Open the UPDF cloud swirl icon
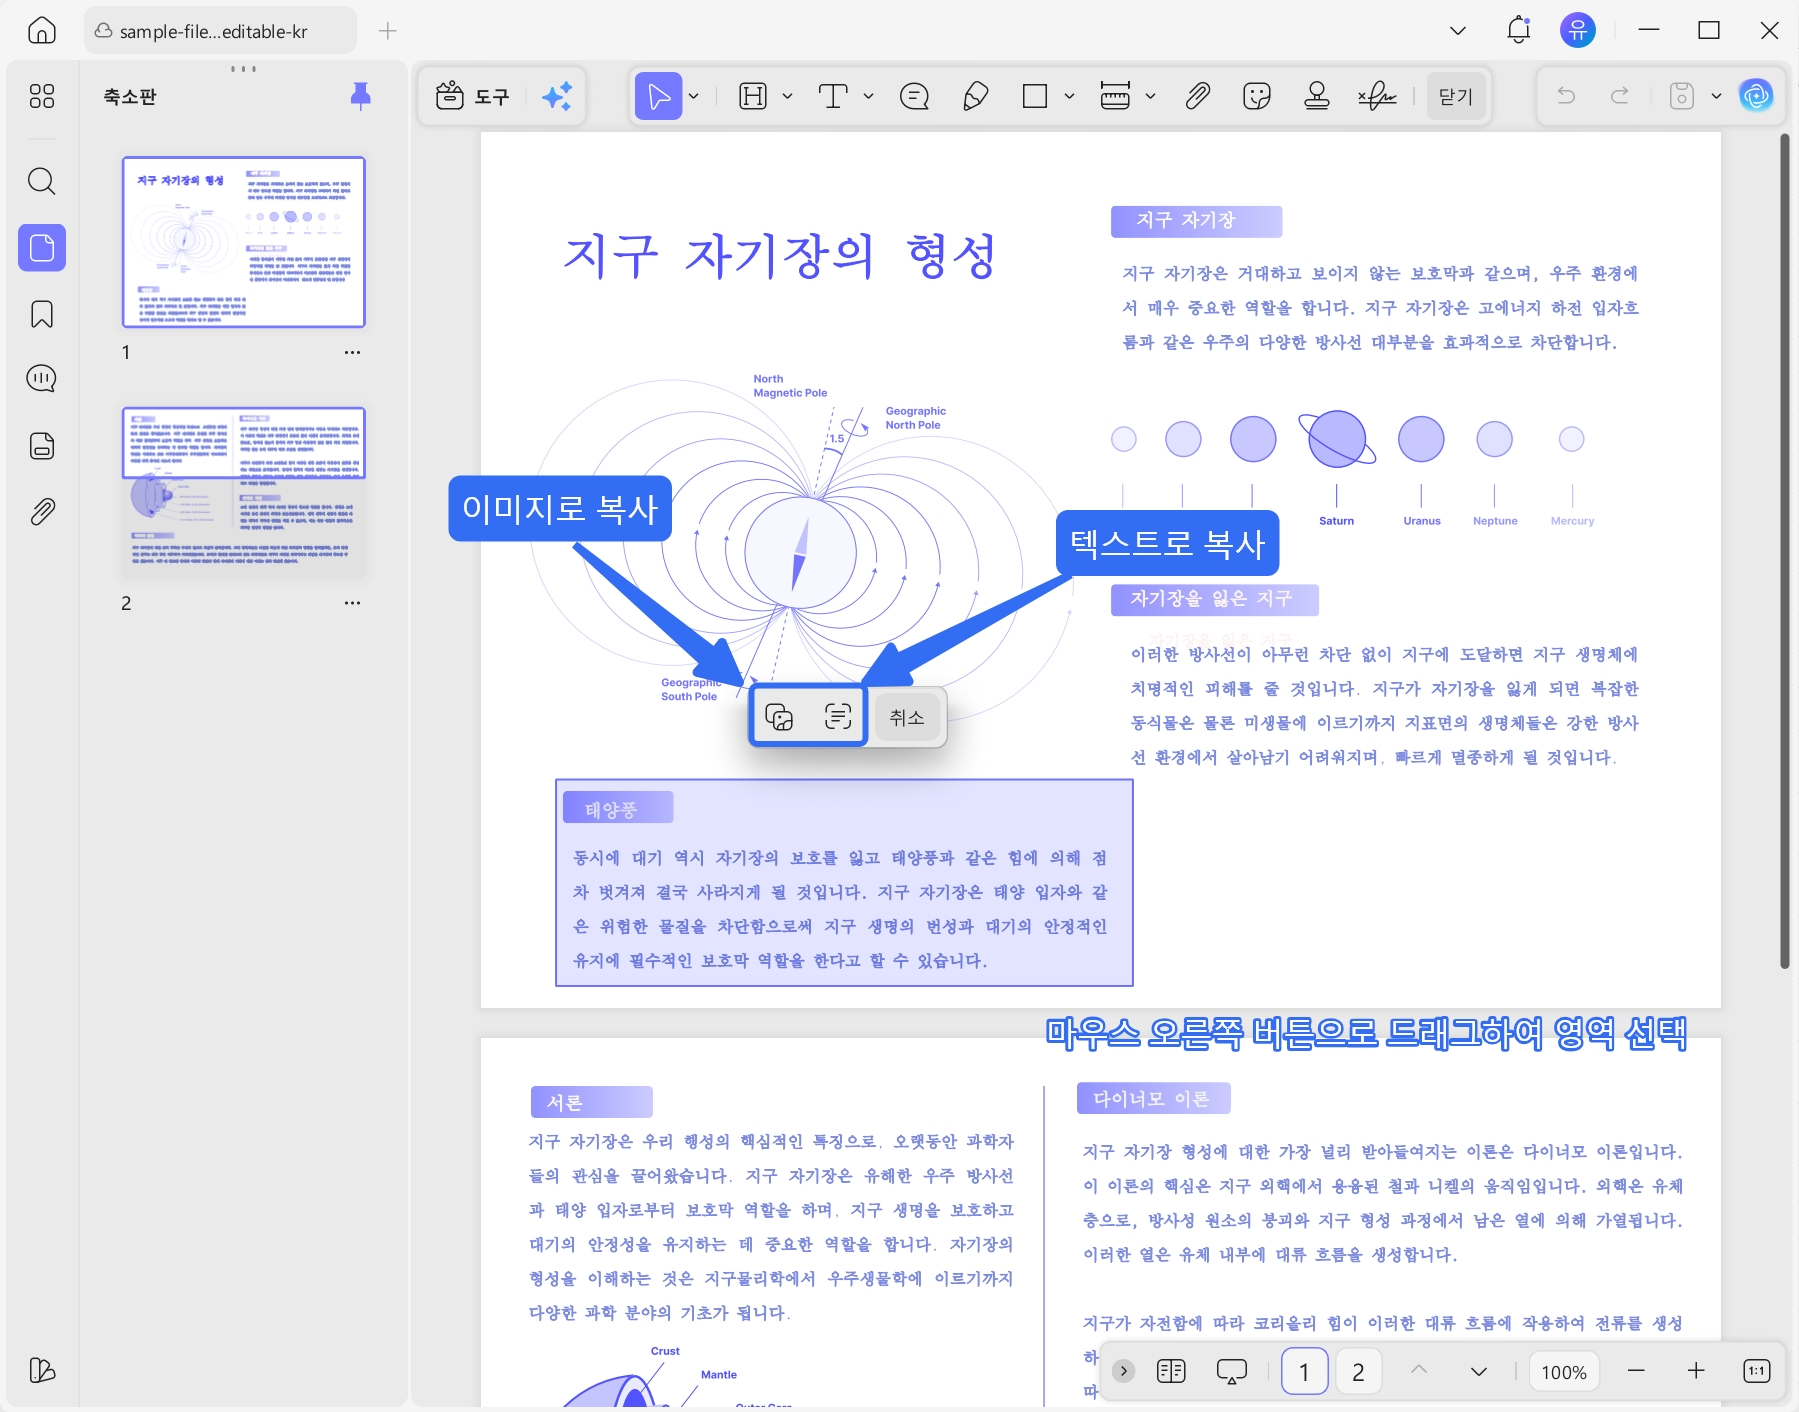The image size is (1799, 1412). pos(1756,96)
